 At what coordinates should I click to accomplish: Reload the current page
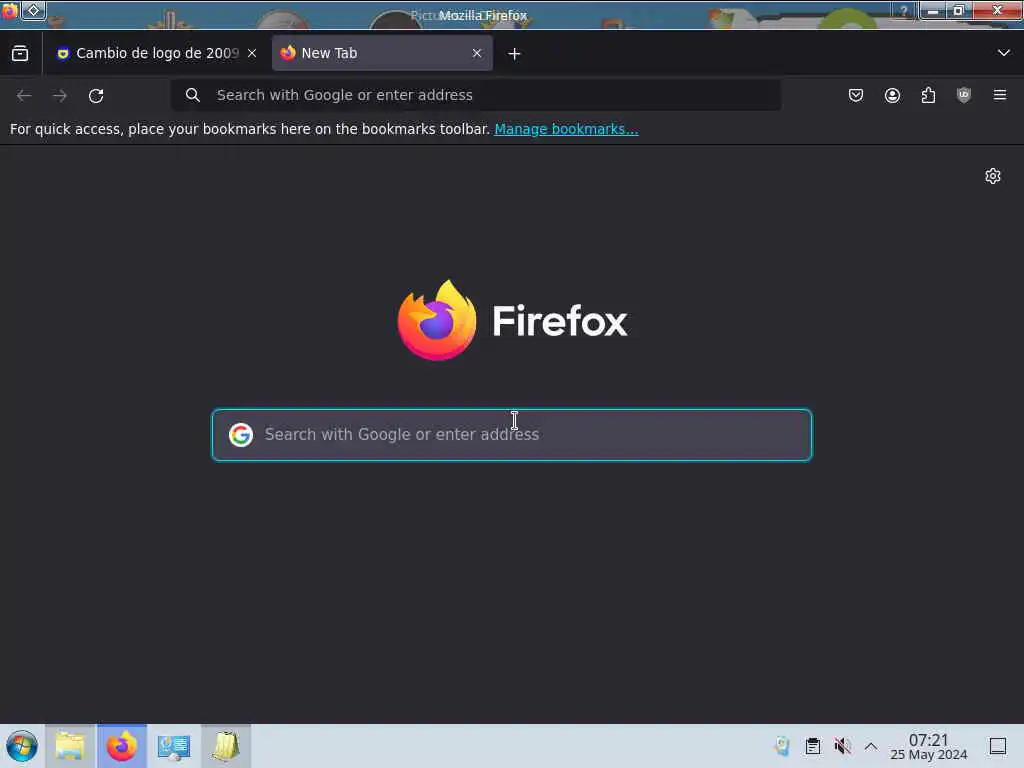pyautogui.click(x=96, y=95)
